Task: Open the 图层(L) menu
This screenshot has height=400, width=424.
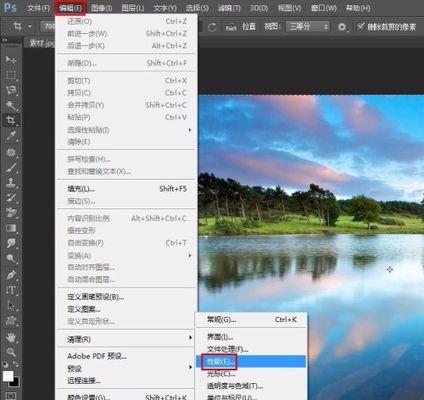Action: [x=133, y=8]
